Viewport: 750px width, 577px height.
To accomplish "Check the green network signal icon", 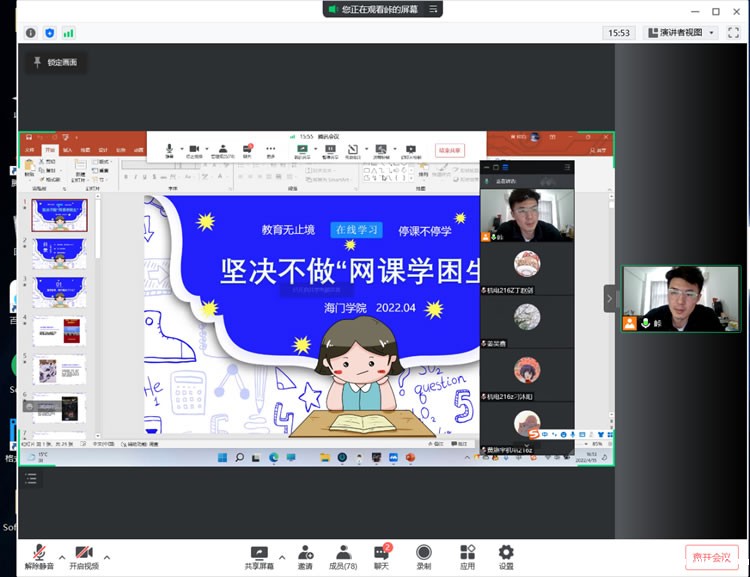I will click(x=68, y=33).
